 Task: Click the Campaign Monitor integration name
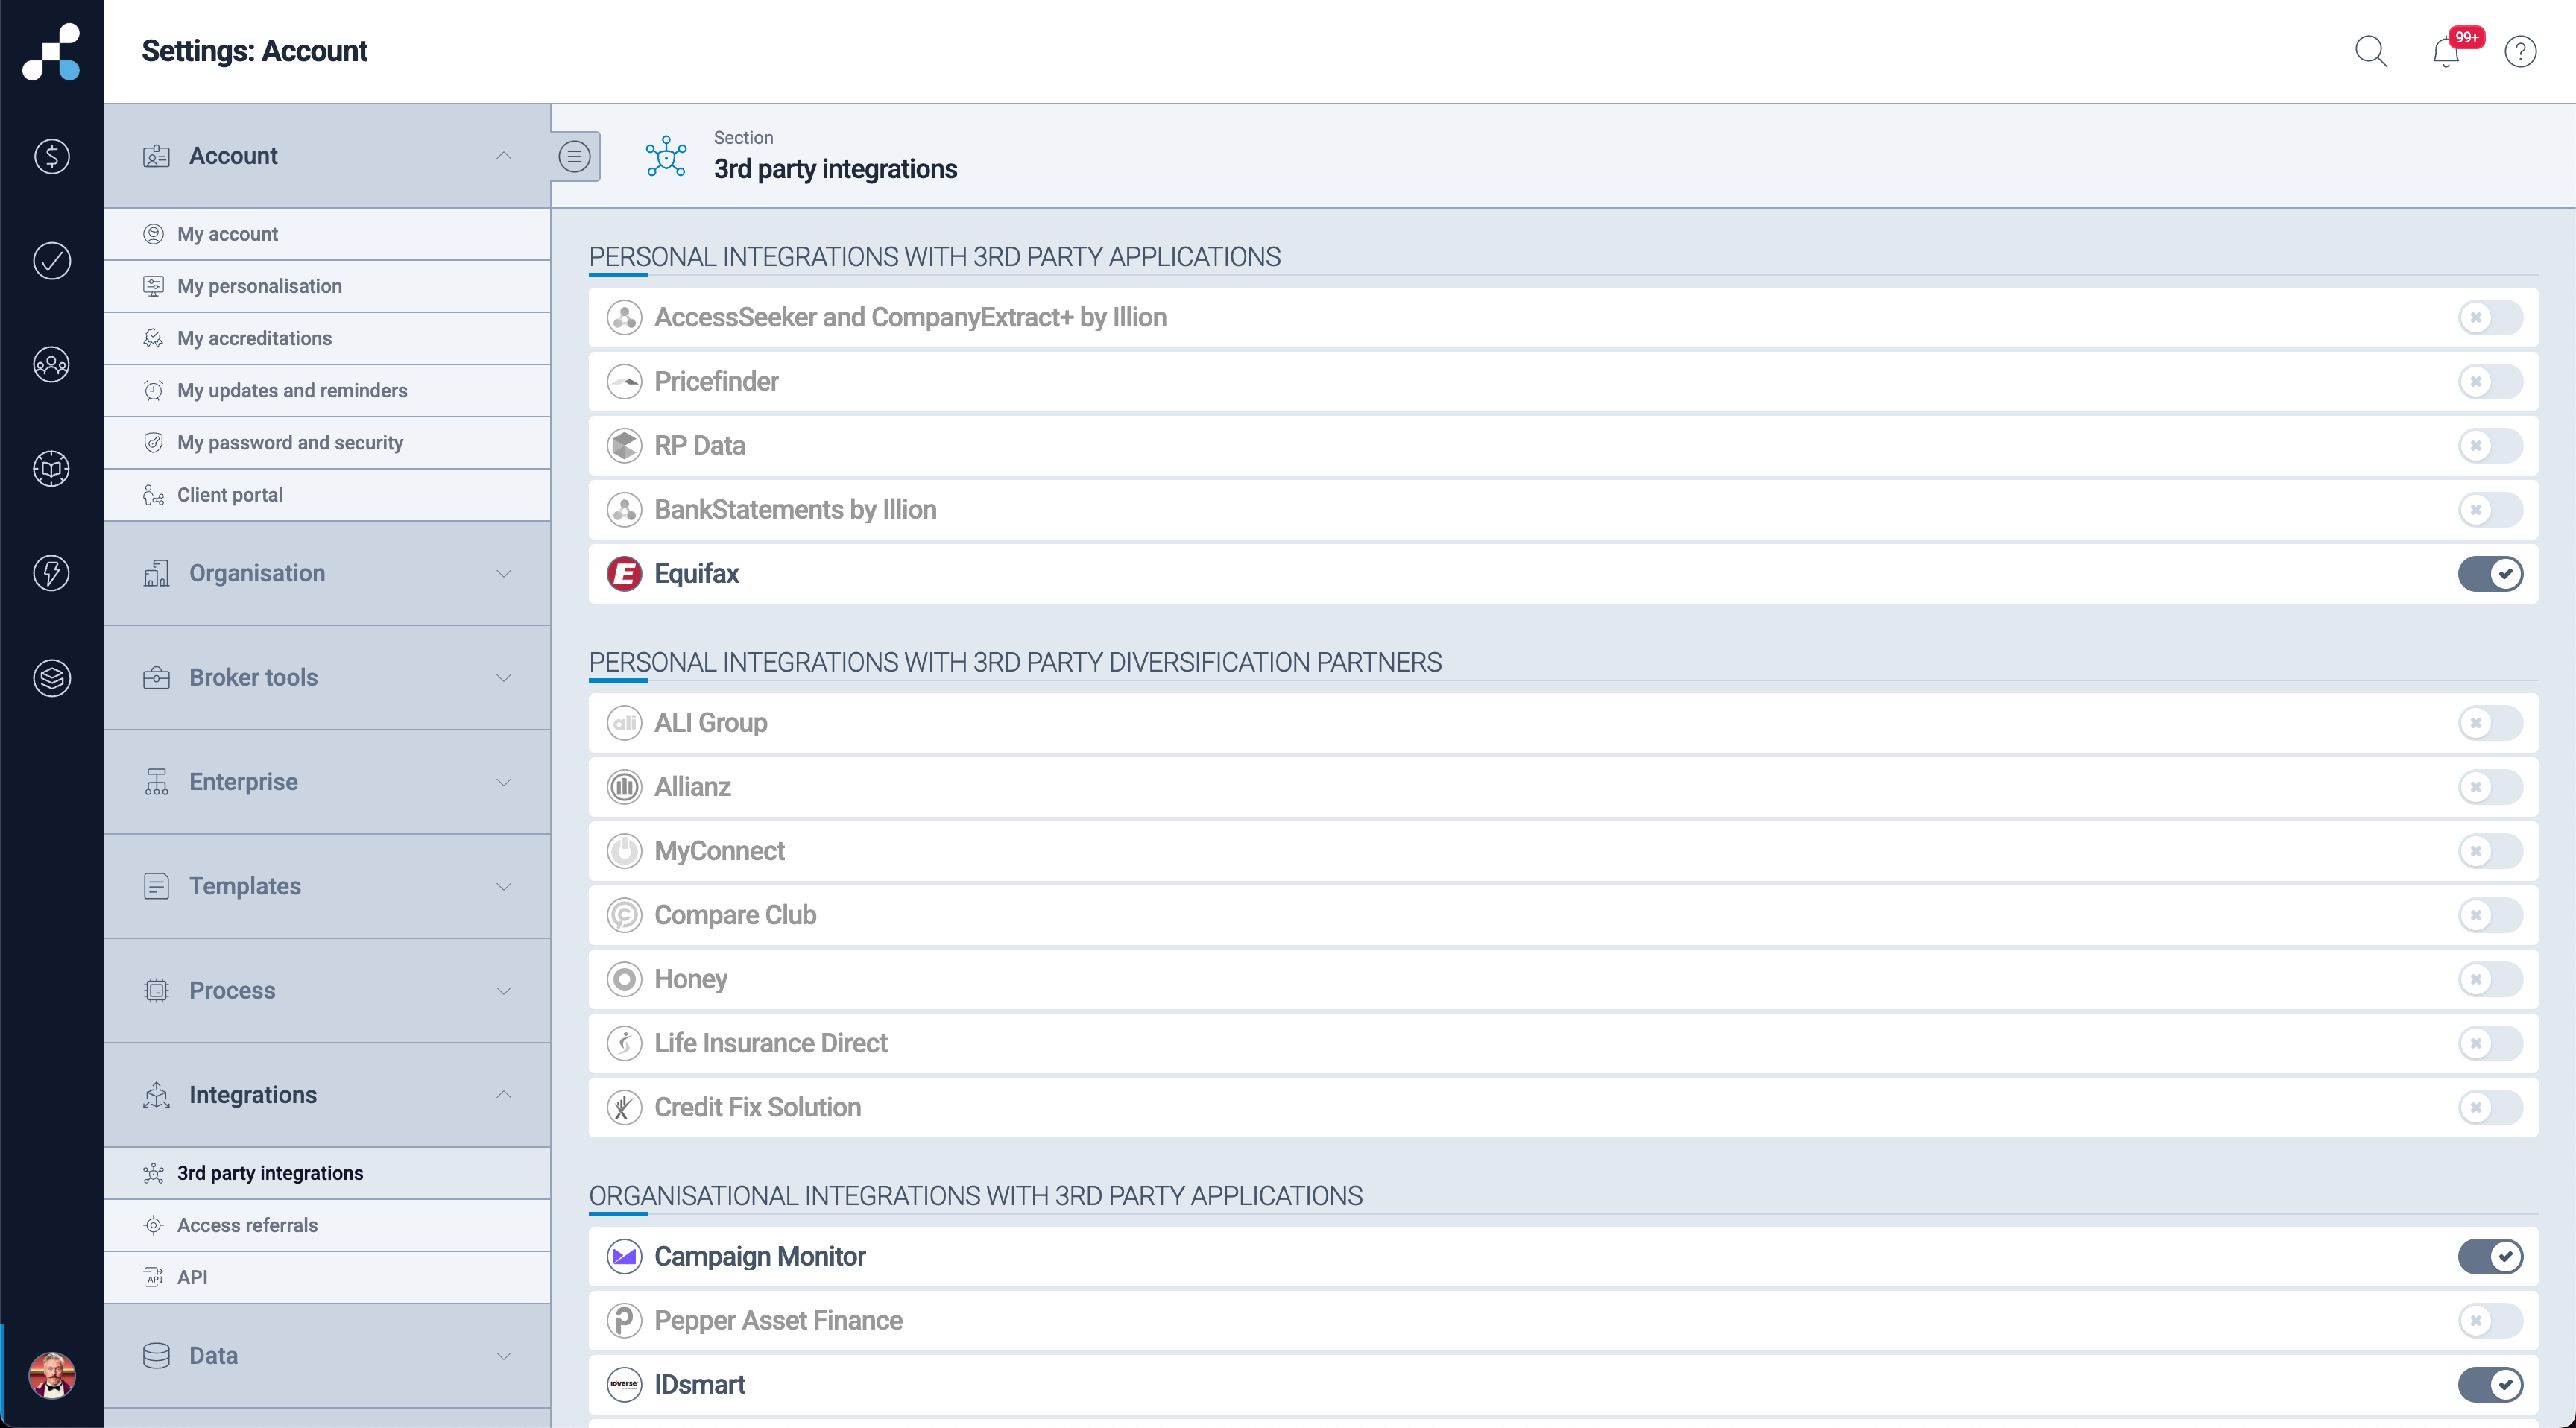click(x=760, y=1256)
